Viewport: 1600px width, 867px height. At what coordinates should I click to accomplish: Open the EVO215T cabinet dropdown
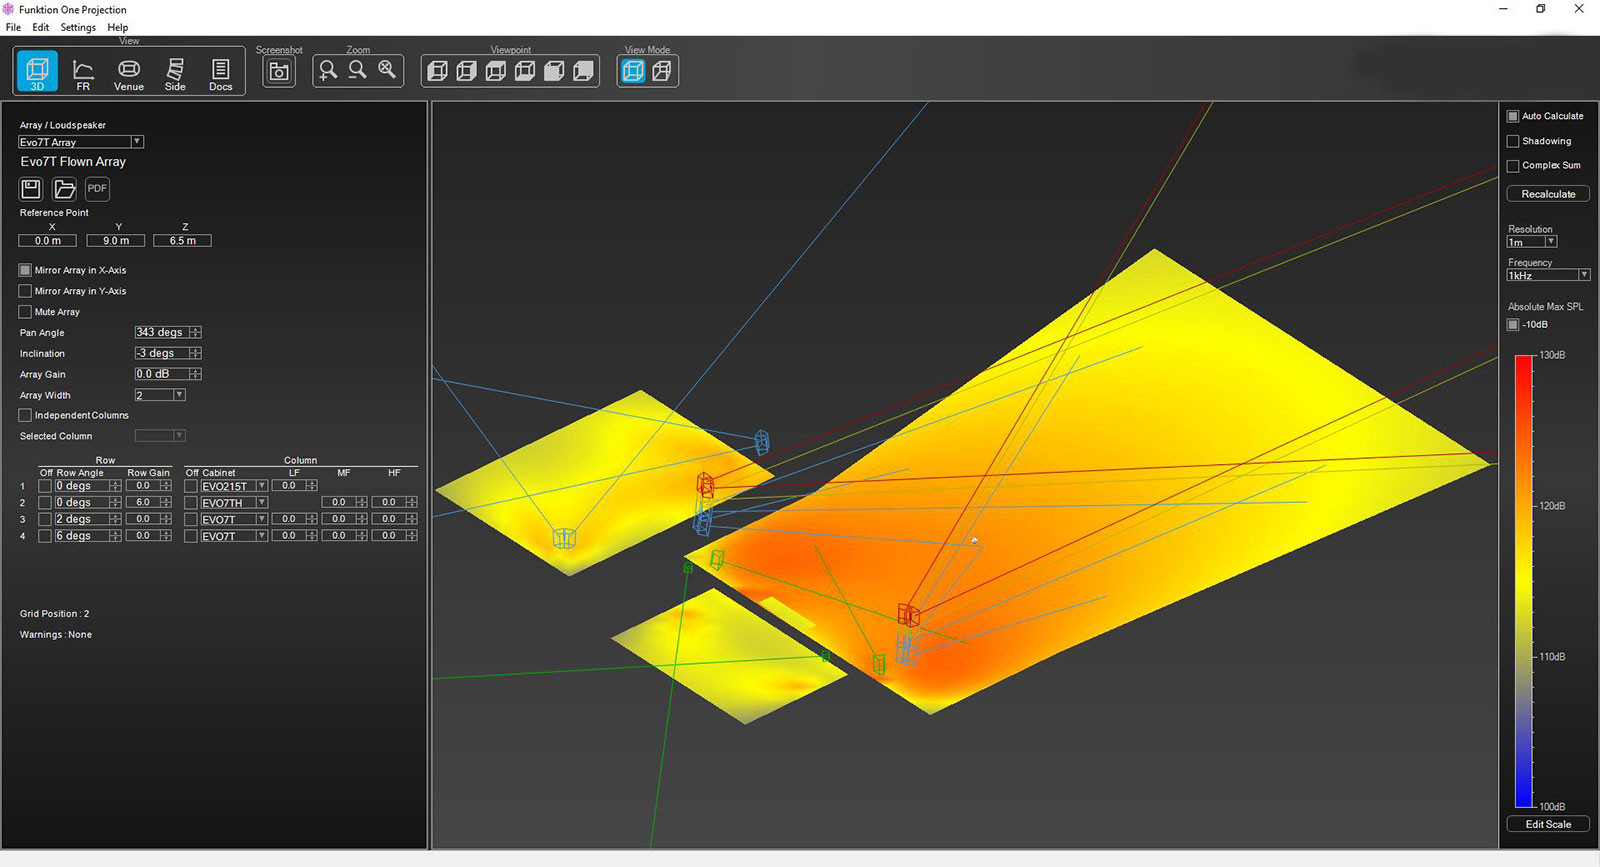pyautogui.click(x=234, y=486)
